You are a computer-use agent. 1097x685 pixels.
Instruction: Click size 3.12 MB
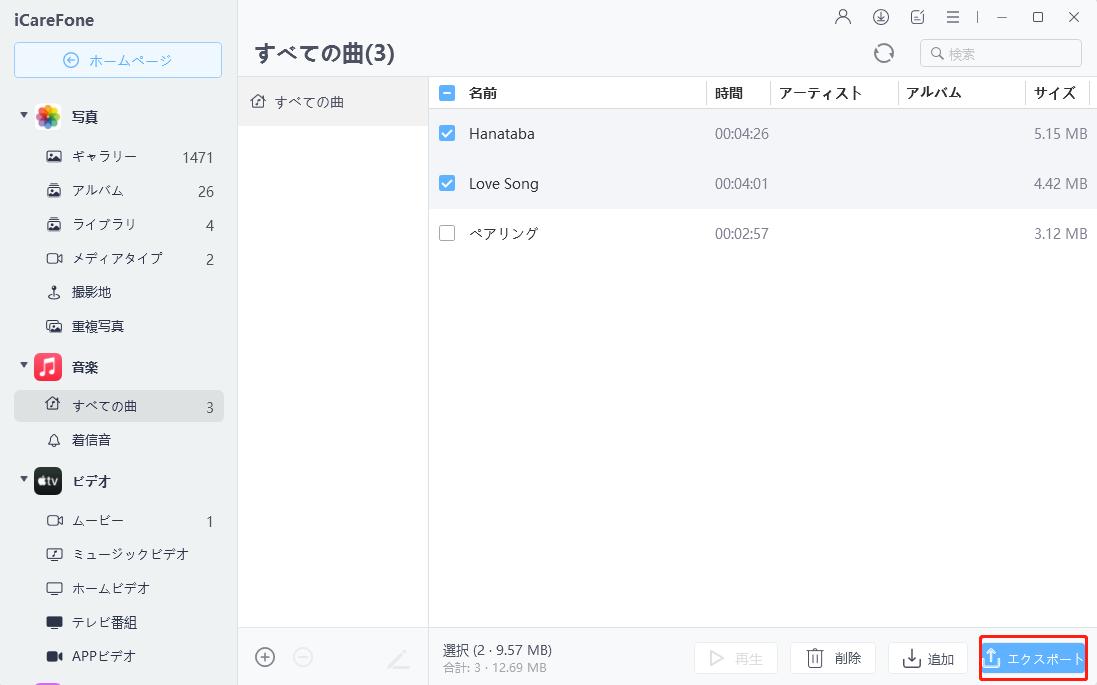[x=1061, y=234]
